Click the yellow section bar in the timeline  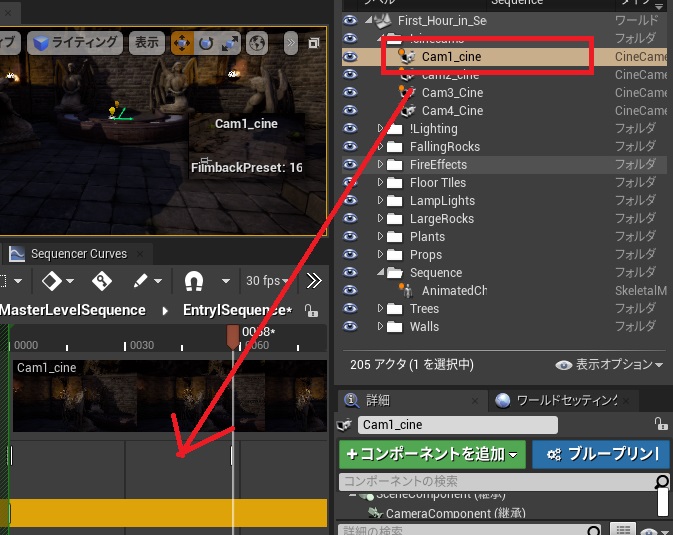click(167, 513)
